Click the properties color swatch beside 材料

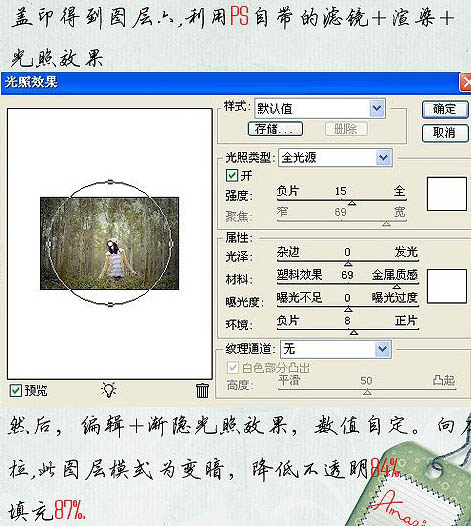coord(447,286)
